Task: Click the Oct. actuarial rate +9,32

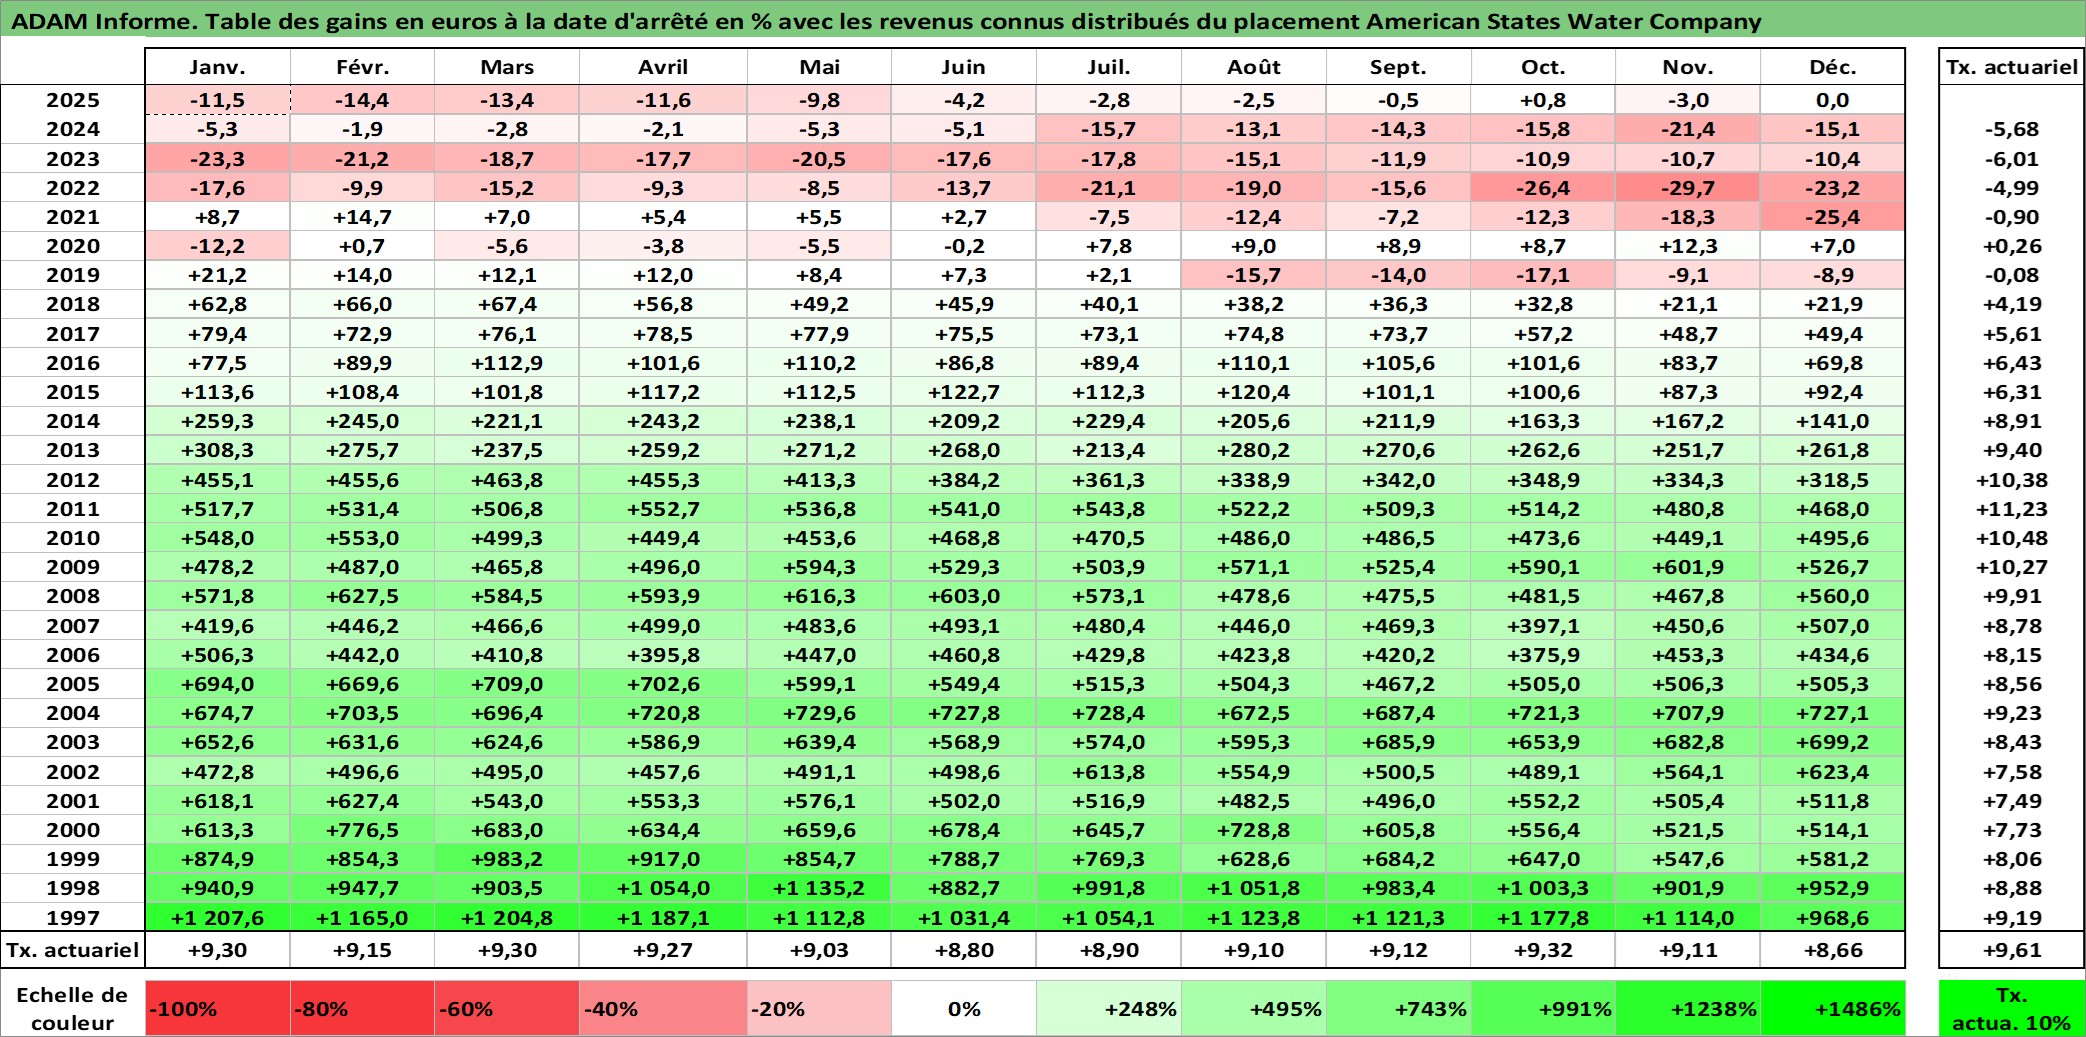Action: (1543, 950)
